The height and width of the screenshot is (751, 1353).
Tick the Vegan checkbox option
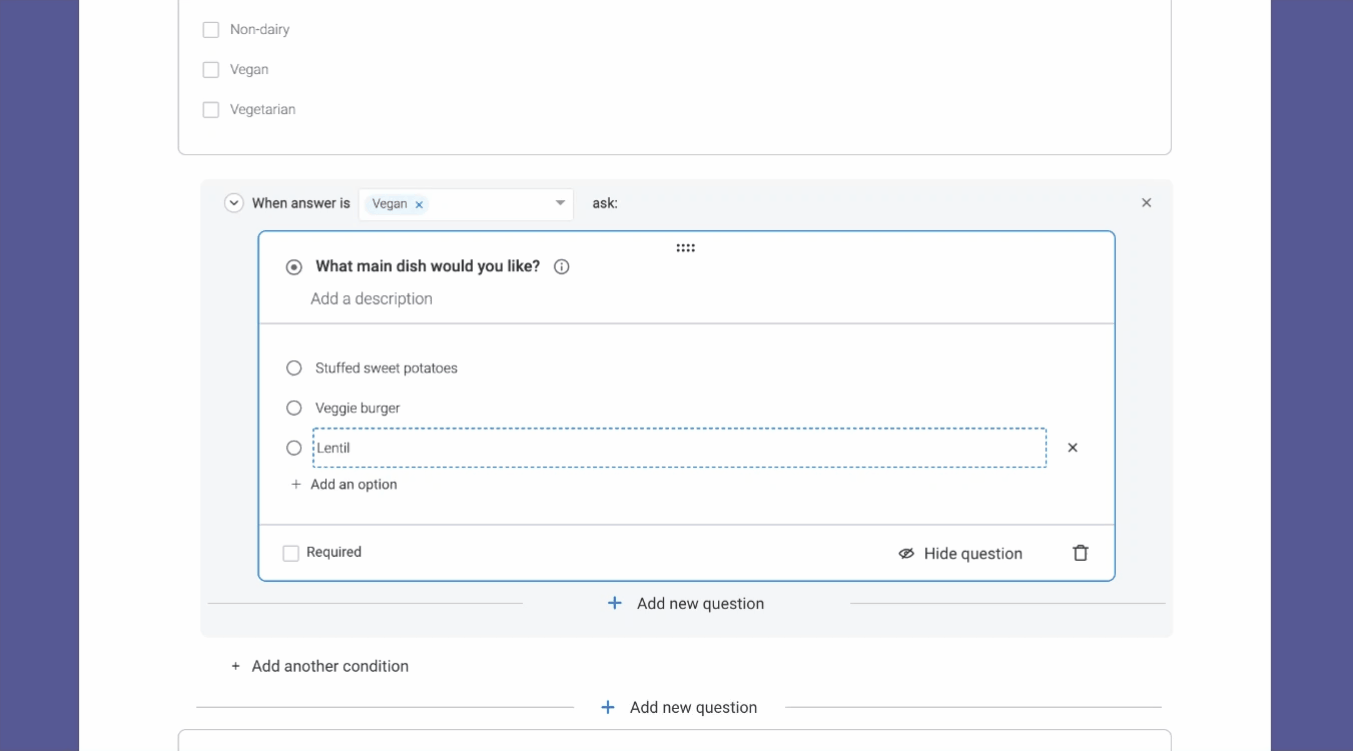211,70
